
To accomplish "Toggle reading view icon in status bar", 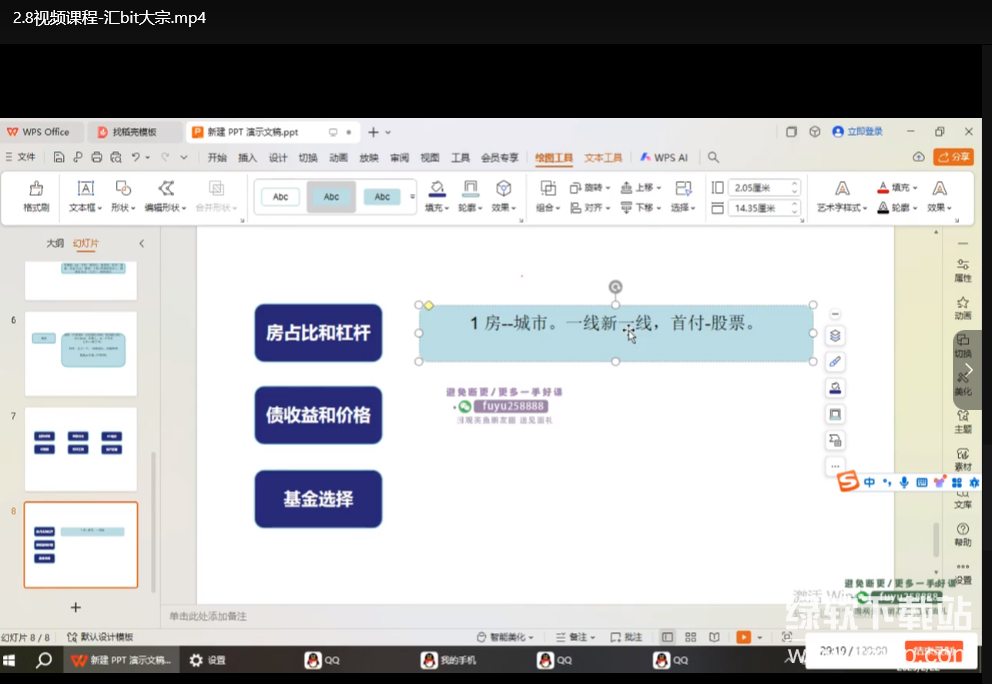I will pos(714,637).
